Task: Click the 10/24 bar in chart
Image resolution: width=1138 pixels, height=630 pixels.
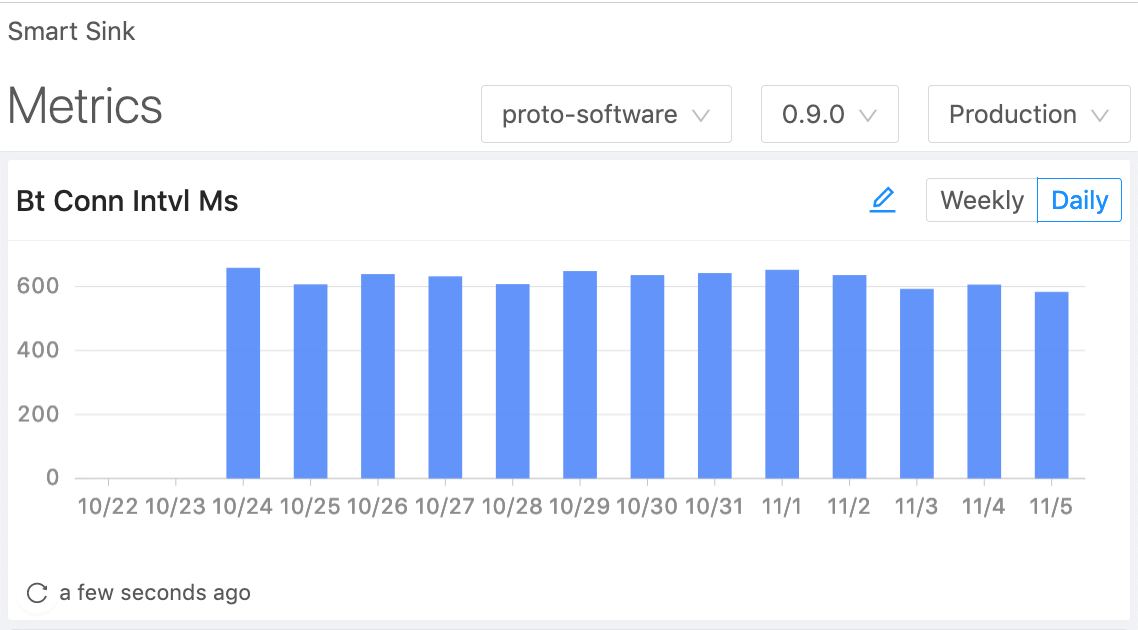Action: pyautogui.click(x=243, y=373)
